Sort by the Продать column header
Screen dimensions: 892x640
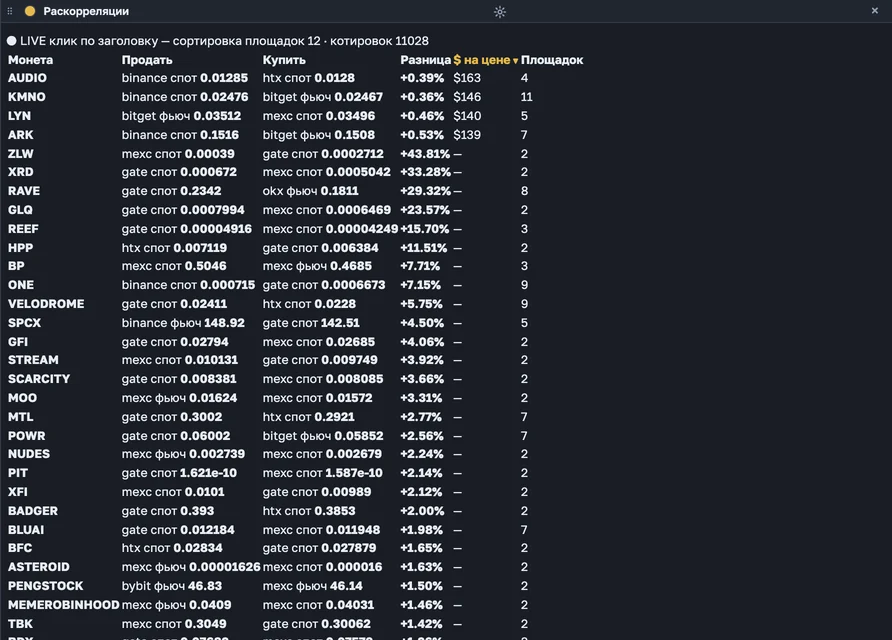coord(147,60)
